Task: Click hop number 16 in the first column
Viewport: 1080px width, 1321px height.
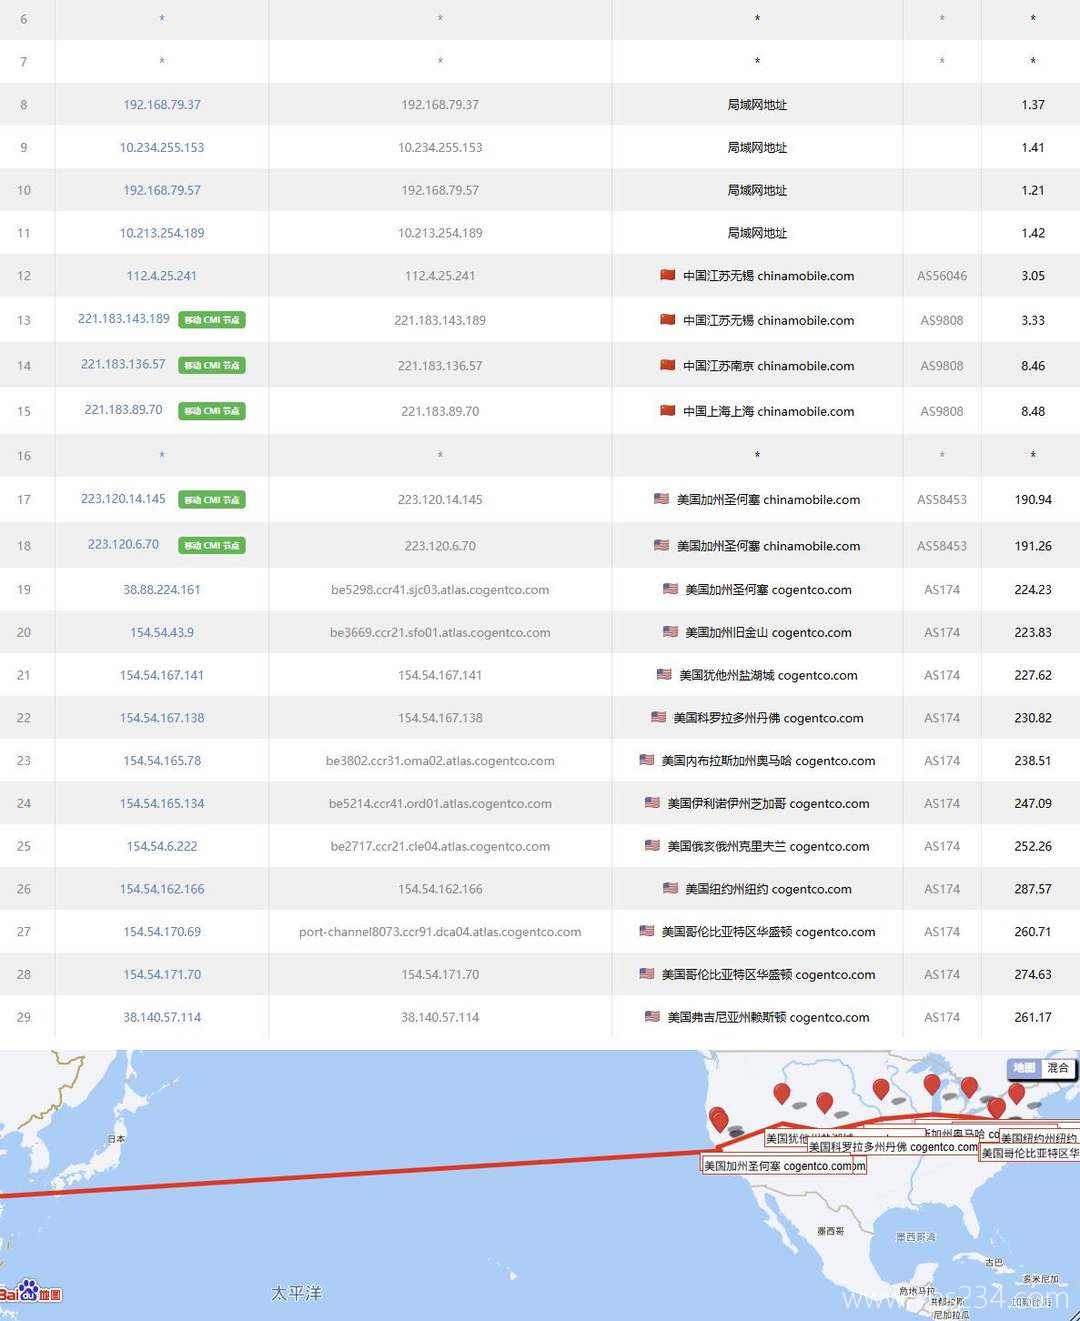Action: (x=24, y=455)
